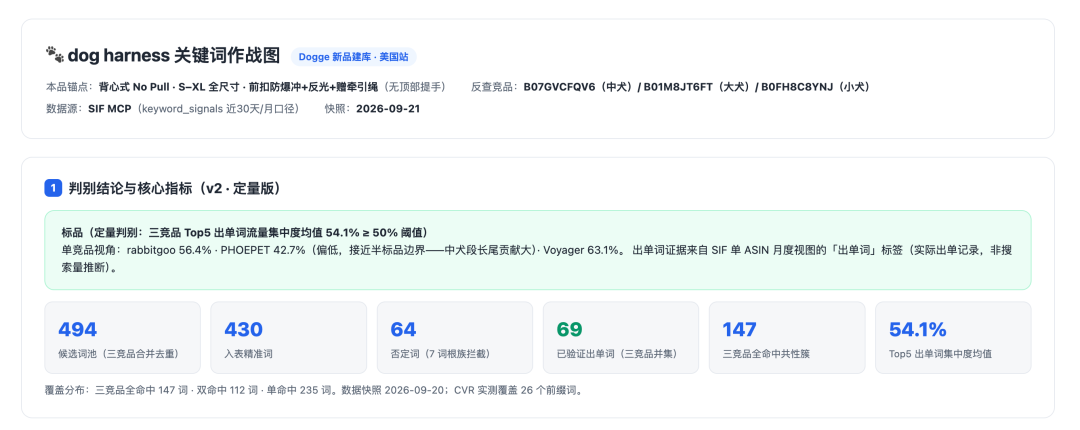The width and height of the screenshot is (1080, 430).
Task: Click competitor ASIN B07GVCFQV6（中犬）
Action: tap(579, 87)
